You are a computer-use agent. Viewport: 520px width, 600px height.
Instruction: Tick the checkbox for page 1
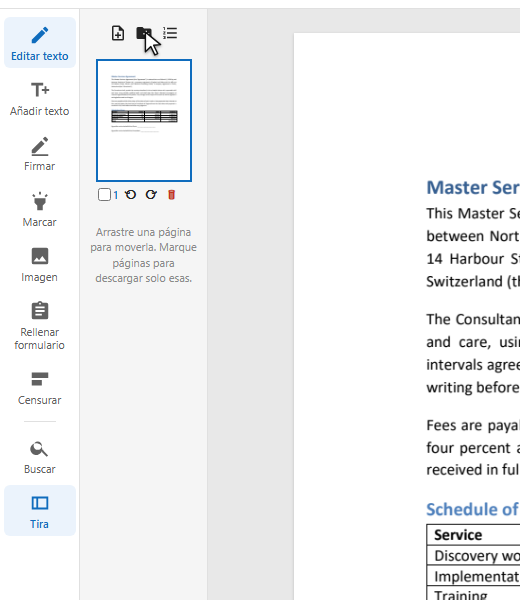[104, 195]
